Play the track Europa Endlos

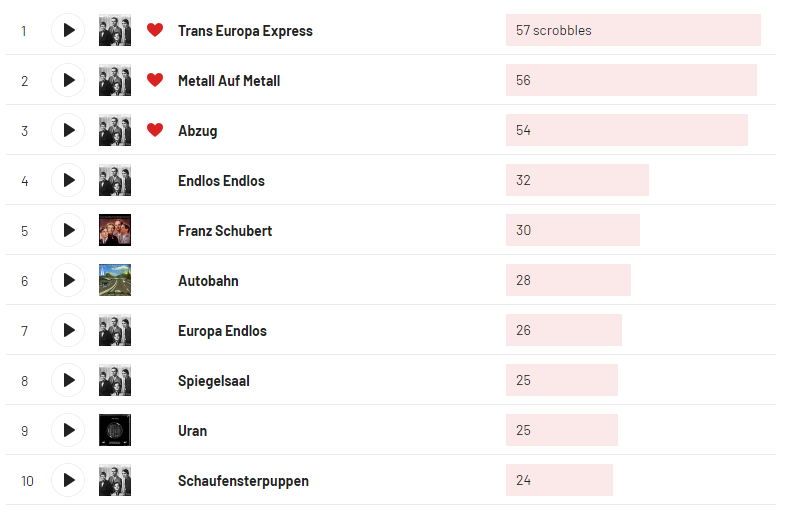pyautogui.click(x=68, y=330)
